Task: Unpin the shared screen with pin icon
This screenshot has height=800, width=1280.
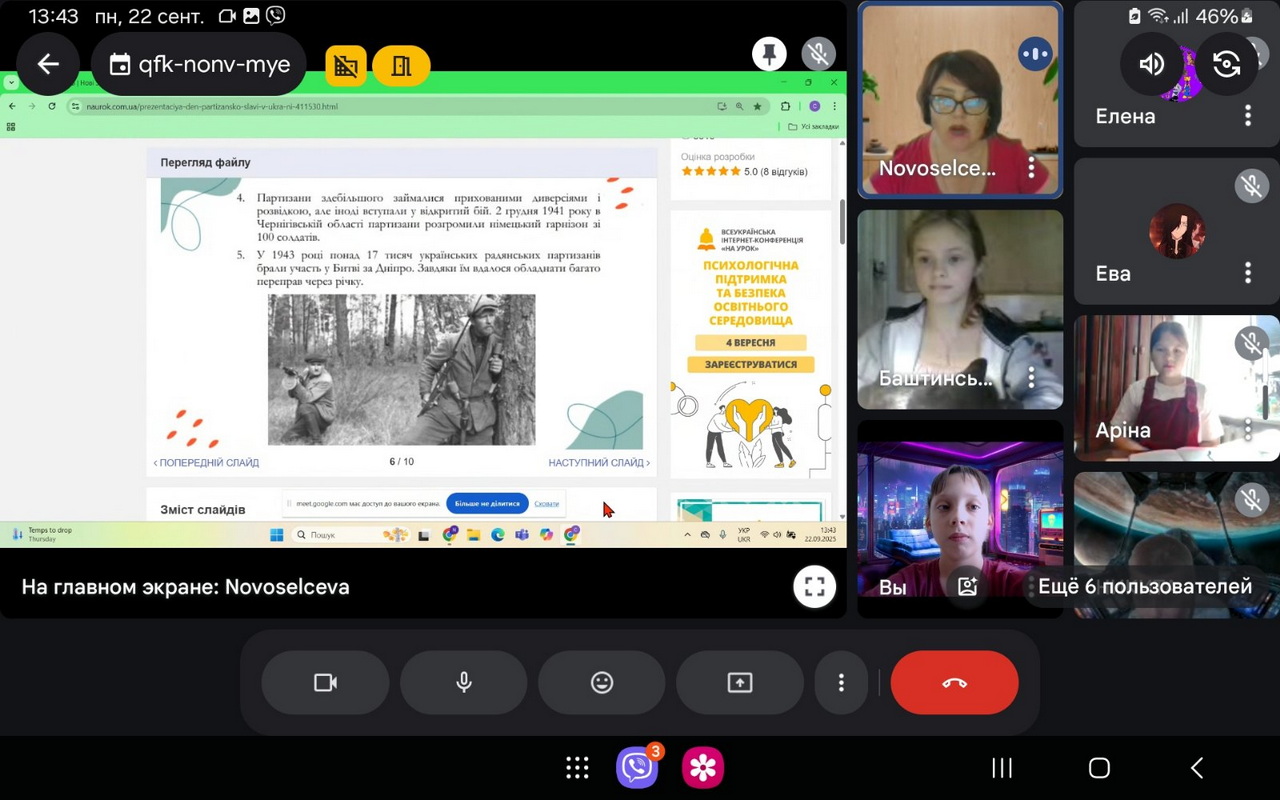Action: point(769,54)
